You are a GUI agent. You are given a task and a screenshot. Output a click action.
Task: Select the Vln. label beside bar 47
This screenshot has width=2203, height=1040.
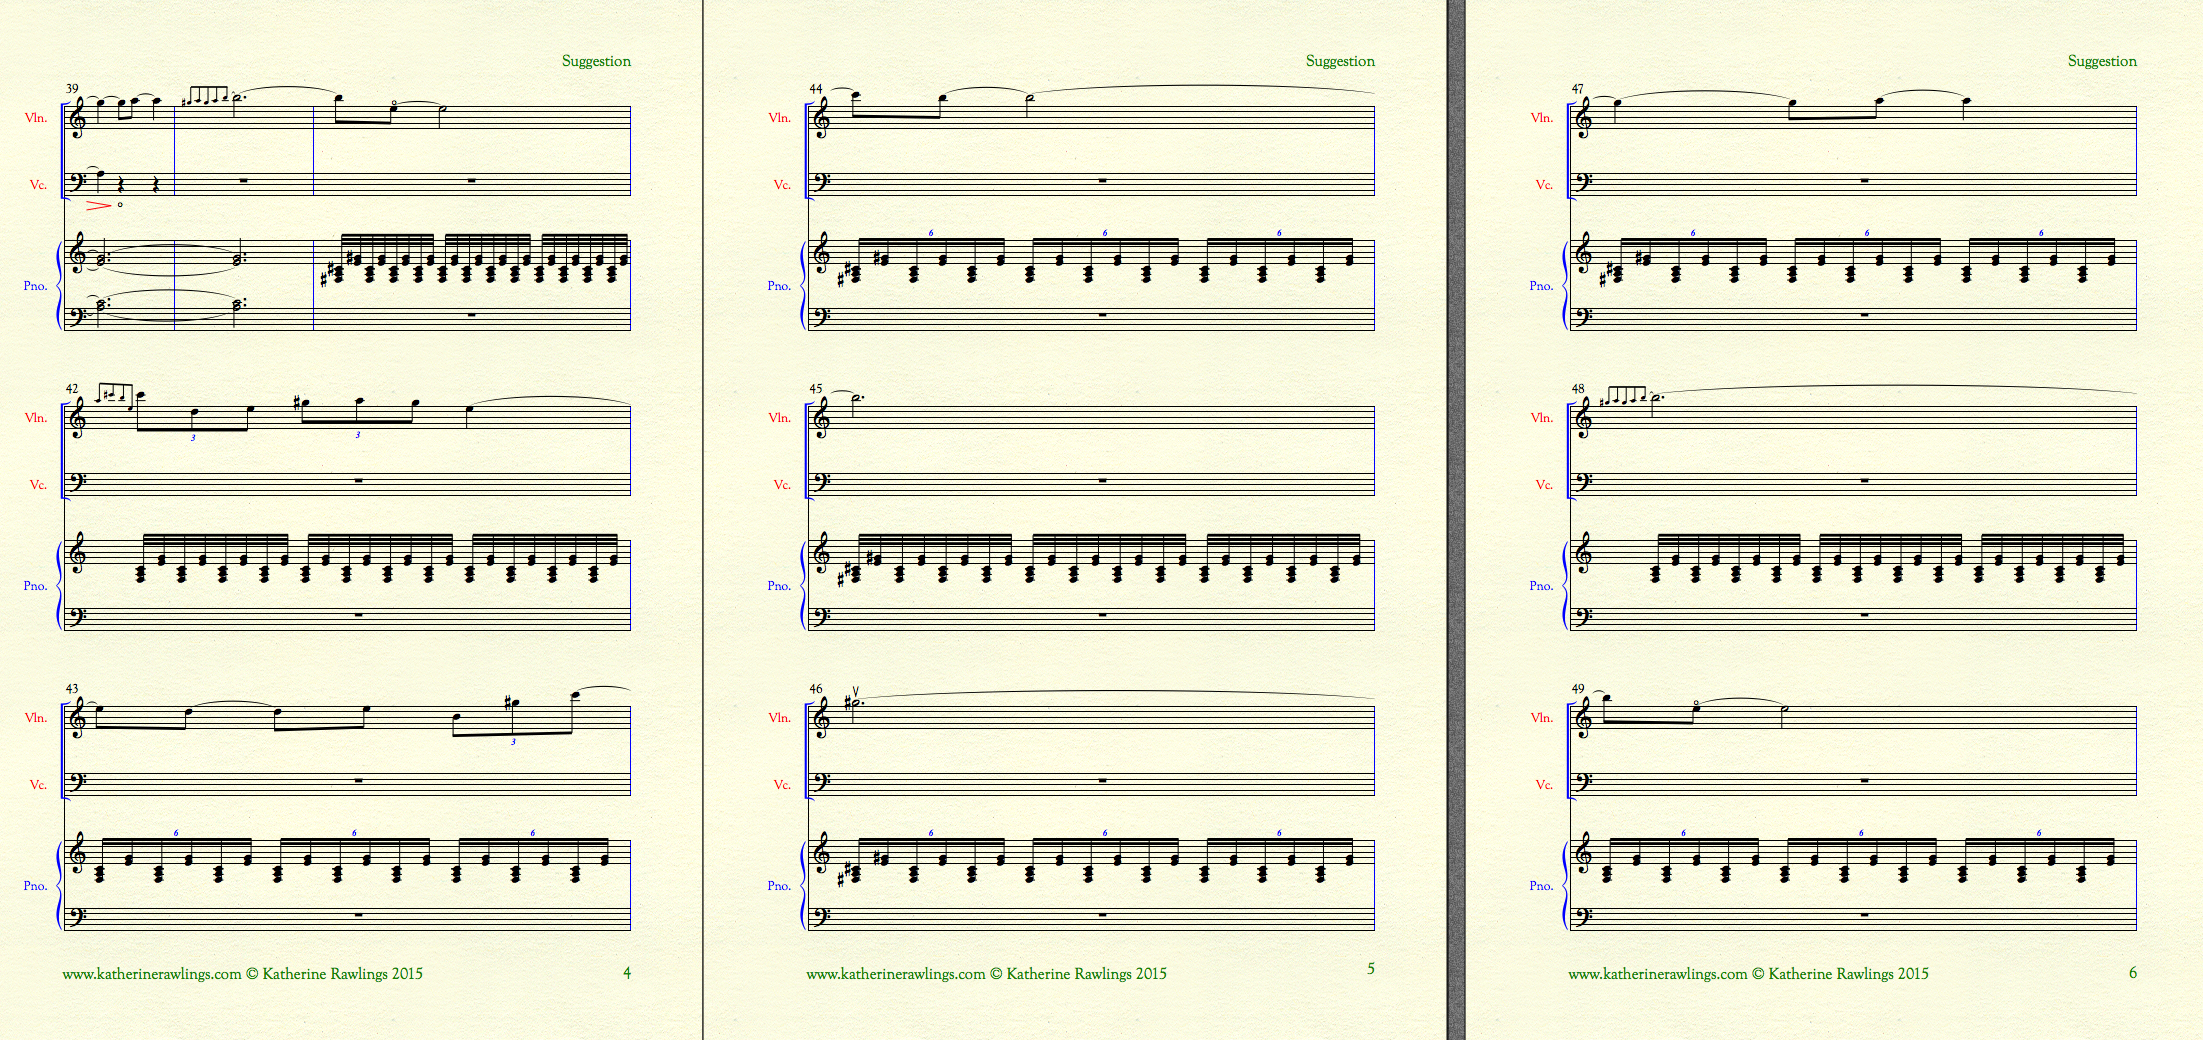[x=1542, y=117]
